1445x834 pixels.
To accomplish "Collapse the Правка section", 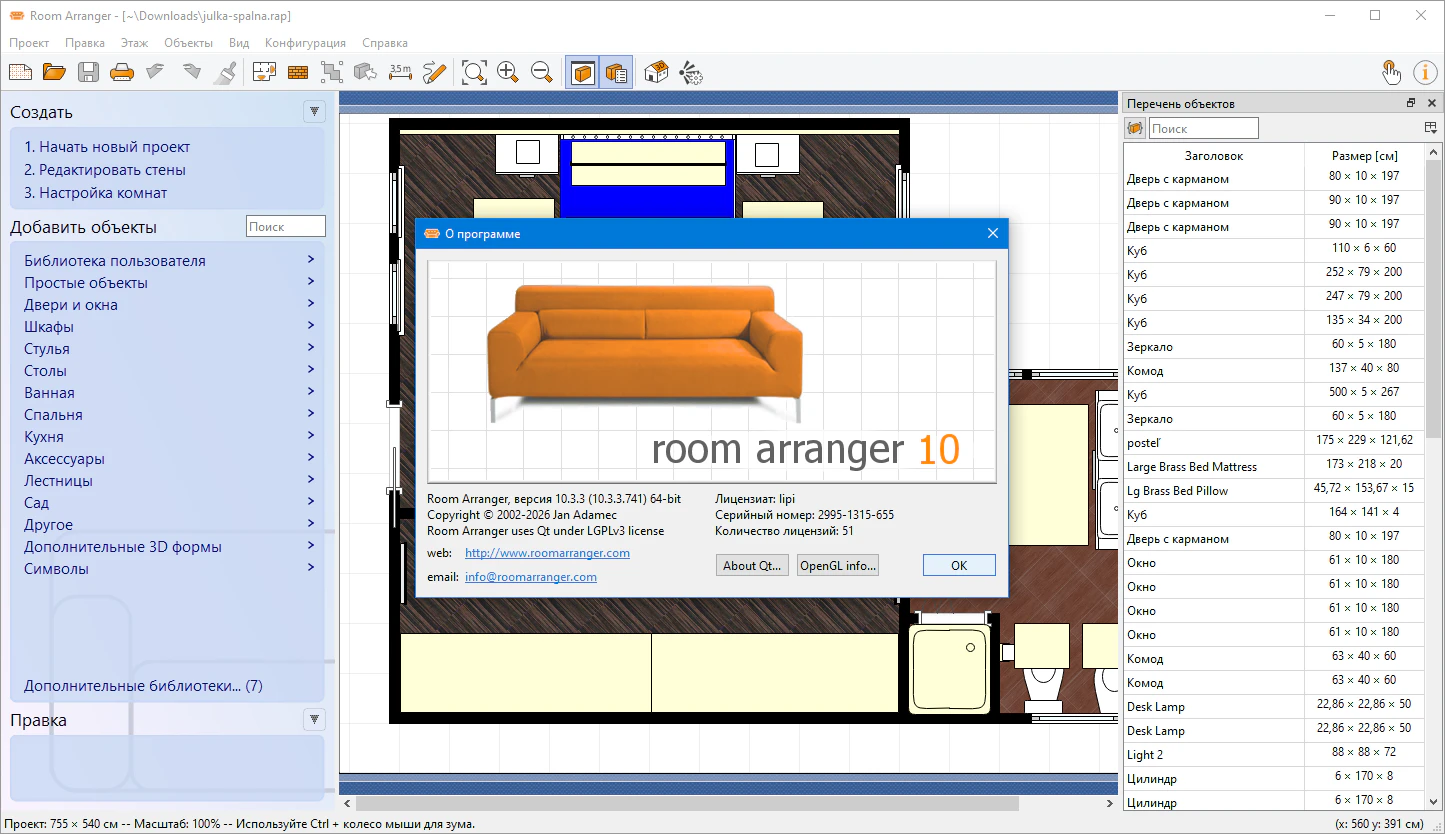I will coord(315,720).
